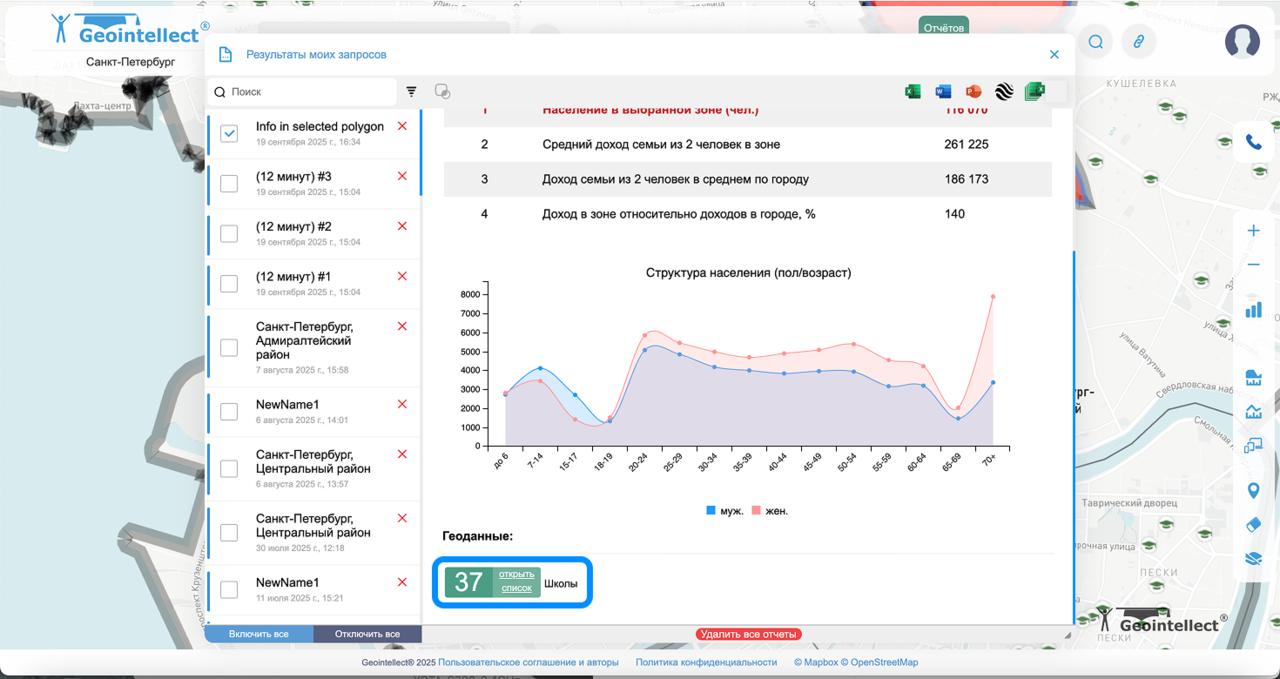Click the link chain icon in header
Image resolution: width=1280 pixels, height=679 pixels.
tap(1138, 42)
